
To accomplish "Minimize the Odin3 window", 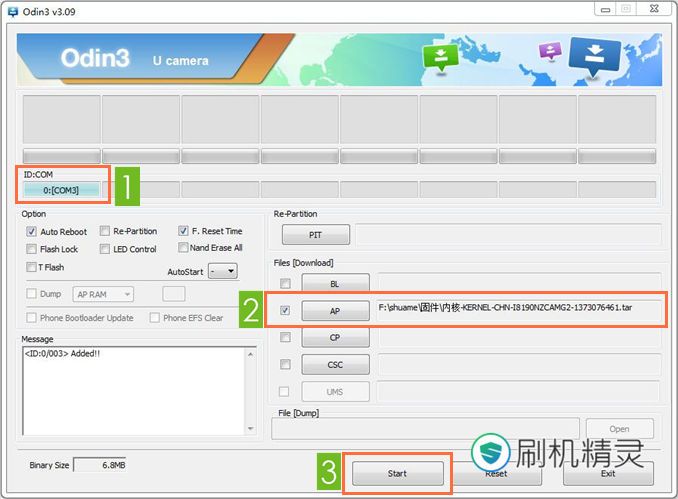I will (x=605, y=9).
